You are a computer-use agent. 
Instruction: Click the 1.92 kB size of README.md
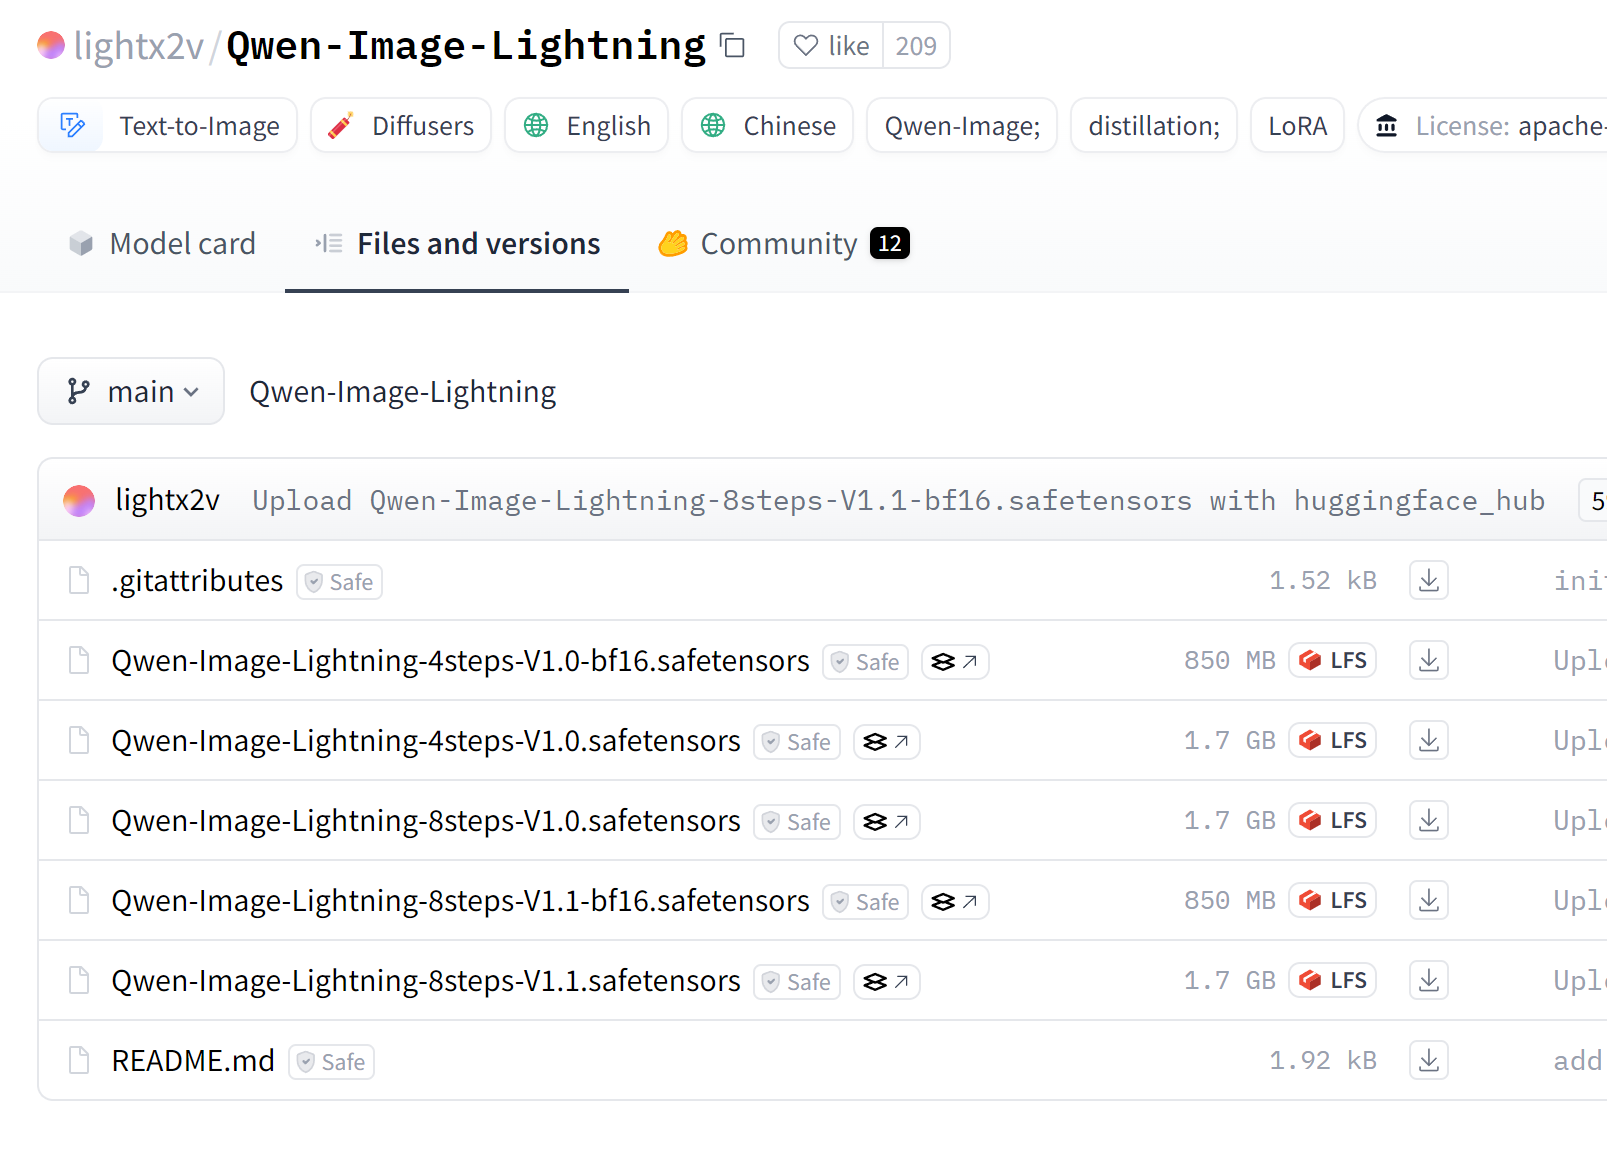coord(1323,1060)
